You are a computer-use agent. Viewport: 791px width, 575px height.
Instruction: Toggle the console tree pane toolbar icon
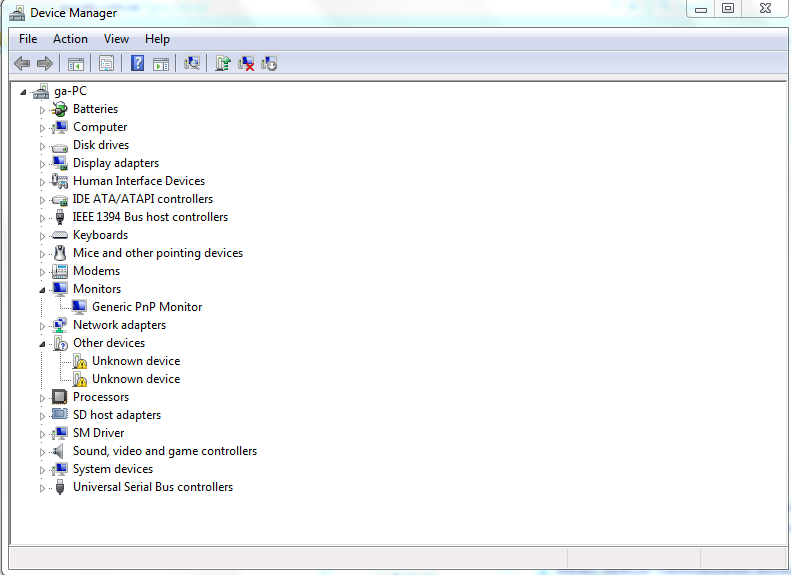[x=76, y=64]
